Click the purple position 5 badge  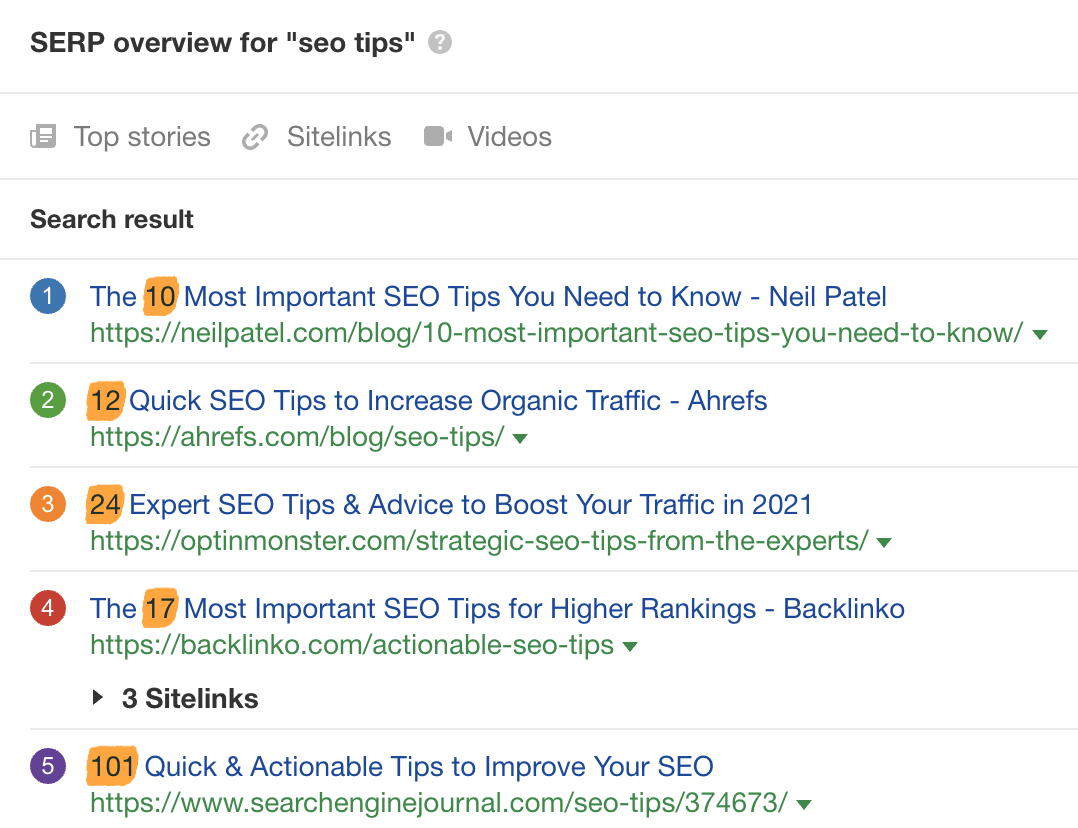point(48,767)
